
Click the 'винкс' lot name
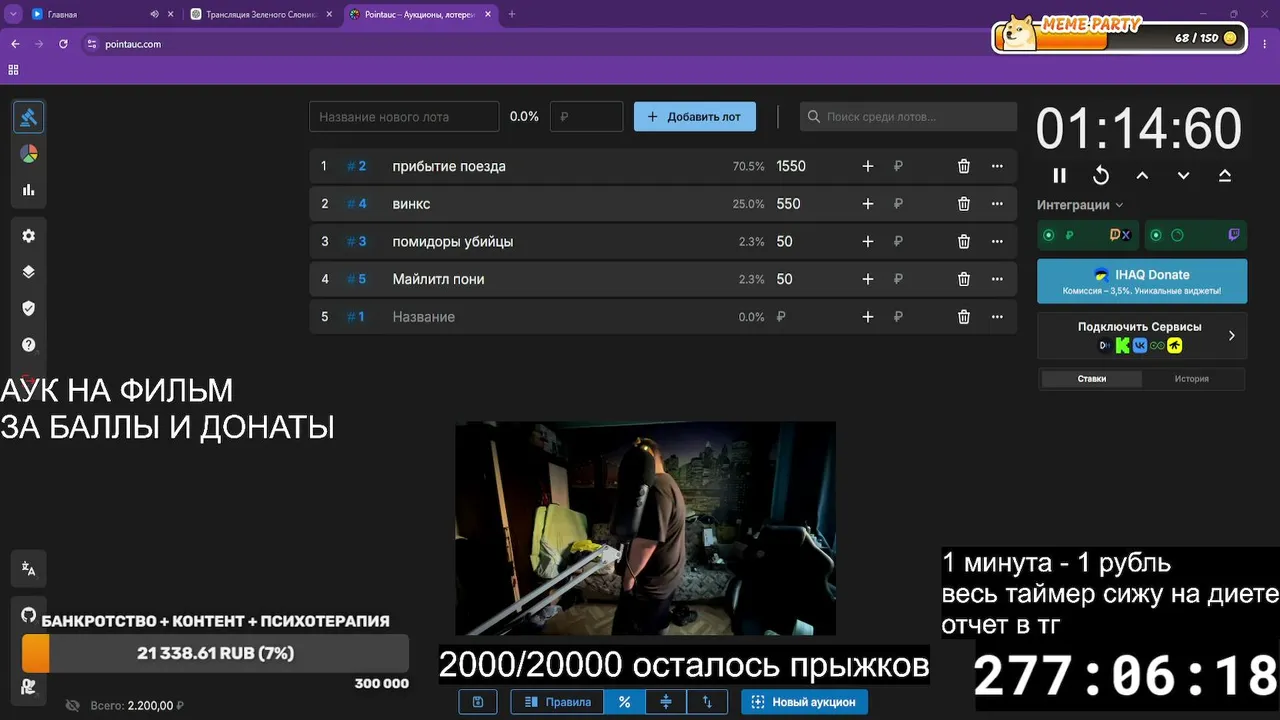(x=411, y=204)
